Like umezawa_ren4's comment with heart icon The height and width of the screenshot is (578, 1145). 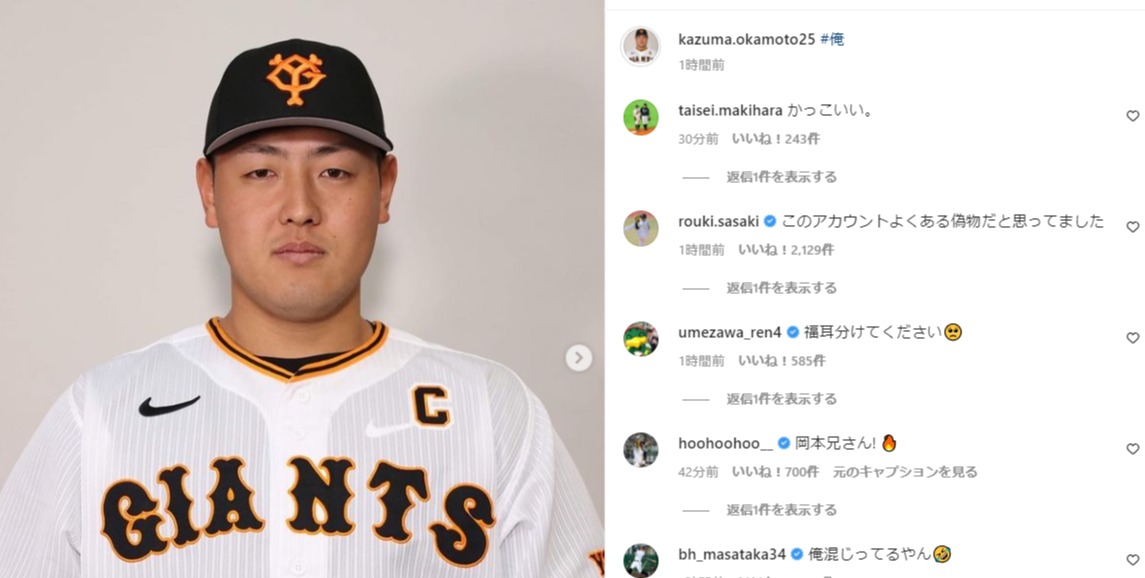point(1132,338)
